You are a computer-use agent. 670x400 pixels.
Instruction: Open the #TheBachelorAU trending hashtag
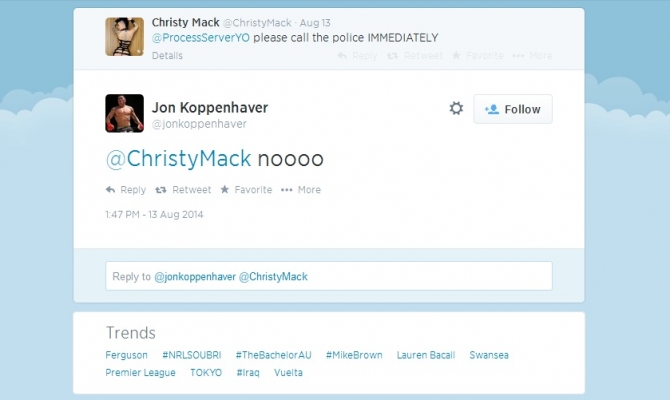coord(273,355)
